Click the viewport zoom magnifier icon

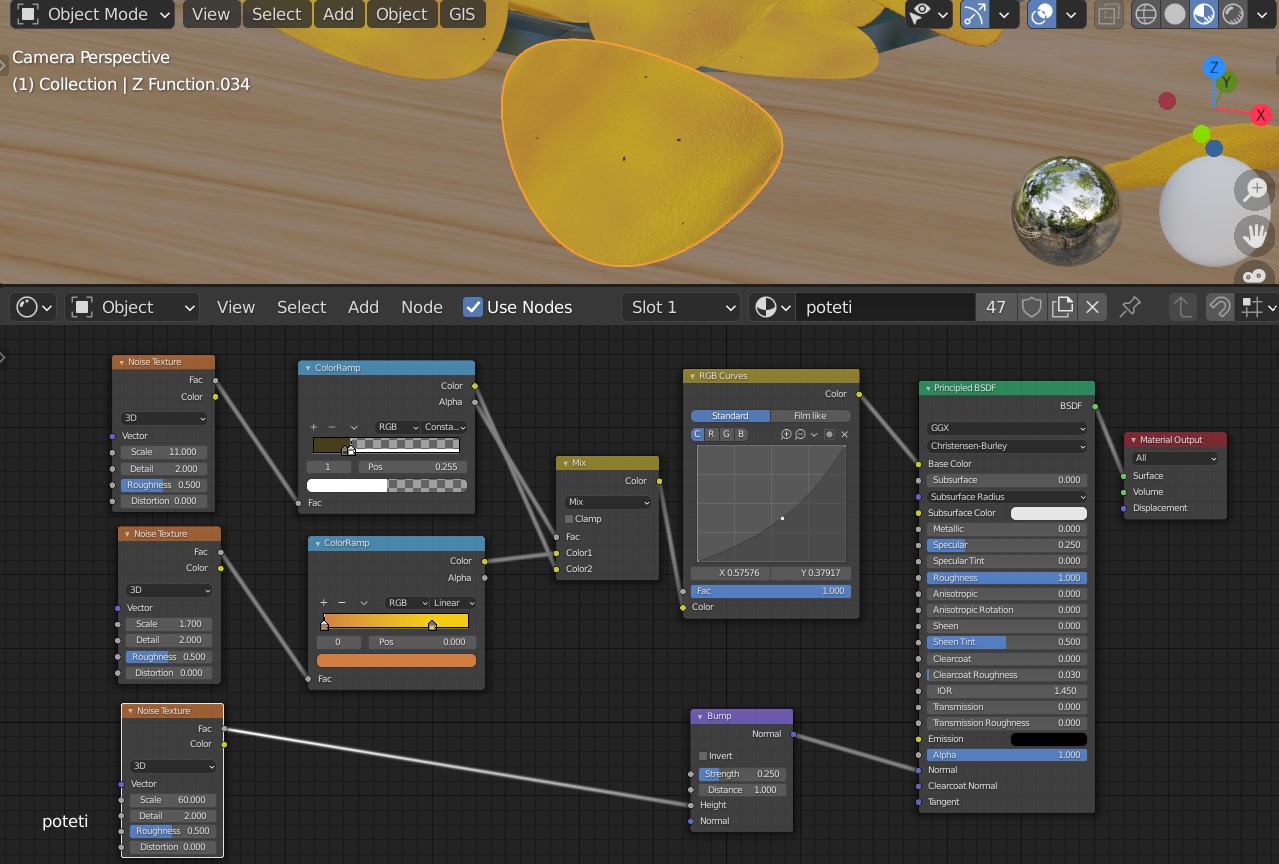(x=1255, y=189)
